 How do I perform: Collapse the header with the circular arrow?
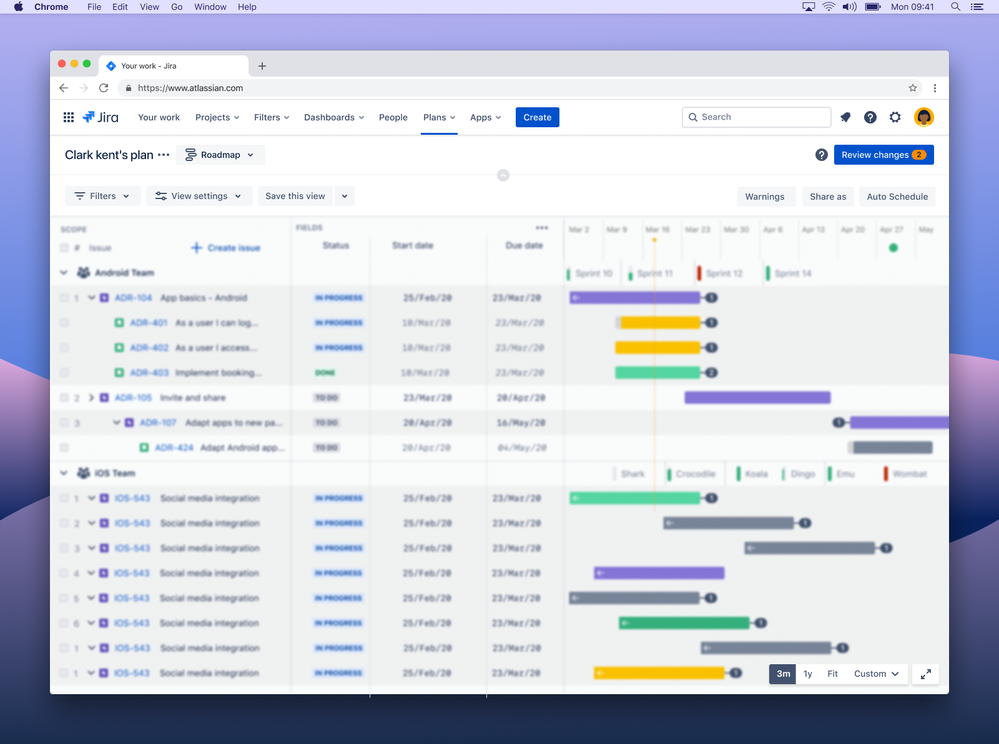(x=503, y=175)
